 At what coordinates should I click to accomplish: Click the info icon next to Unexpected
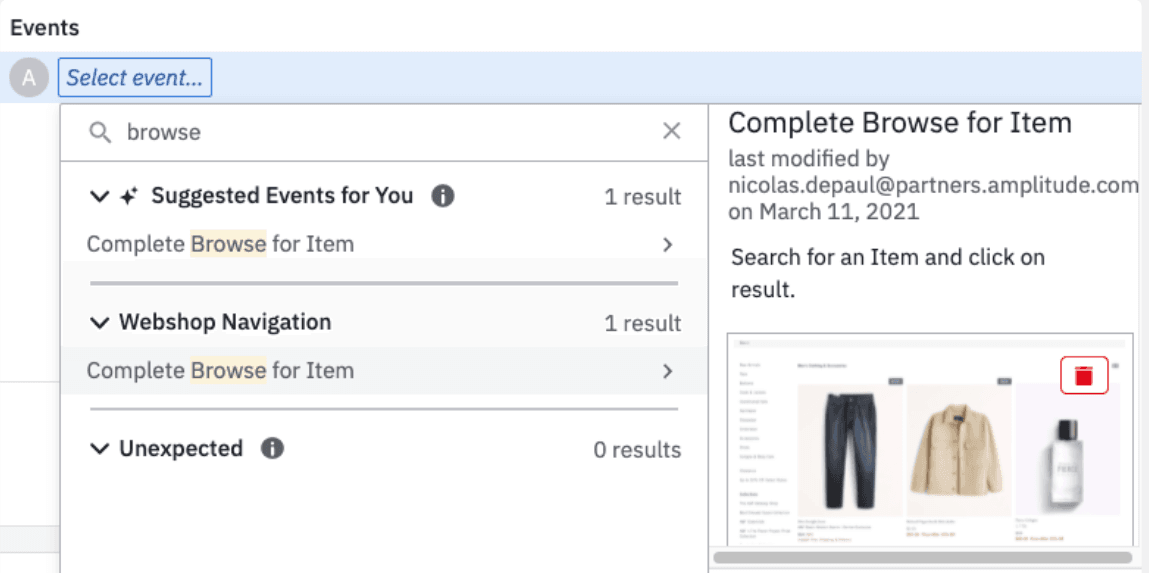click(272, 449)
